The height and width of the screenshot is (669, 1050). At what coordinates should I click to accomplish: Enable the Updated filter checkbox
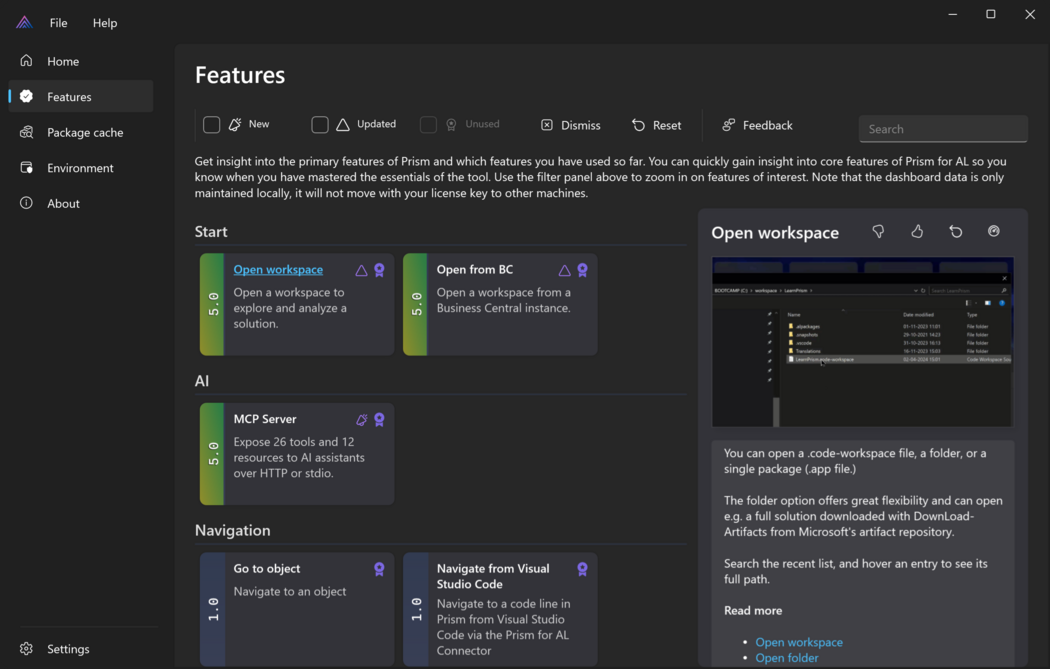click(x=320, y=125)
